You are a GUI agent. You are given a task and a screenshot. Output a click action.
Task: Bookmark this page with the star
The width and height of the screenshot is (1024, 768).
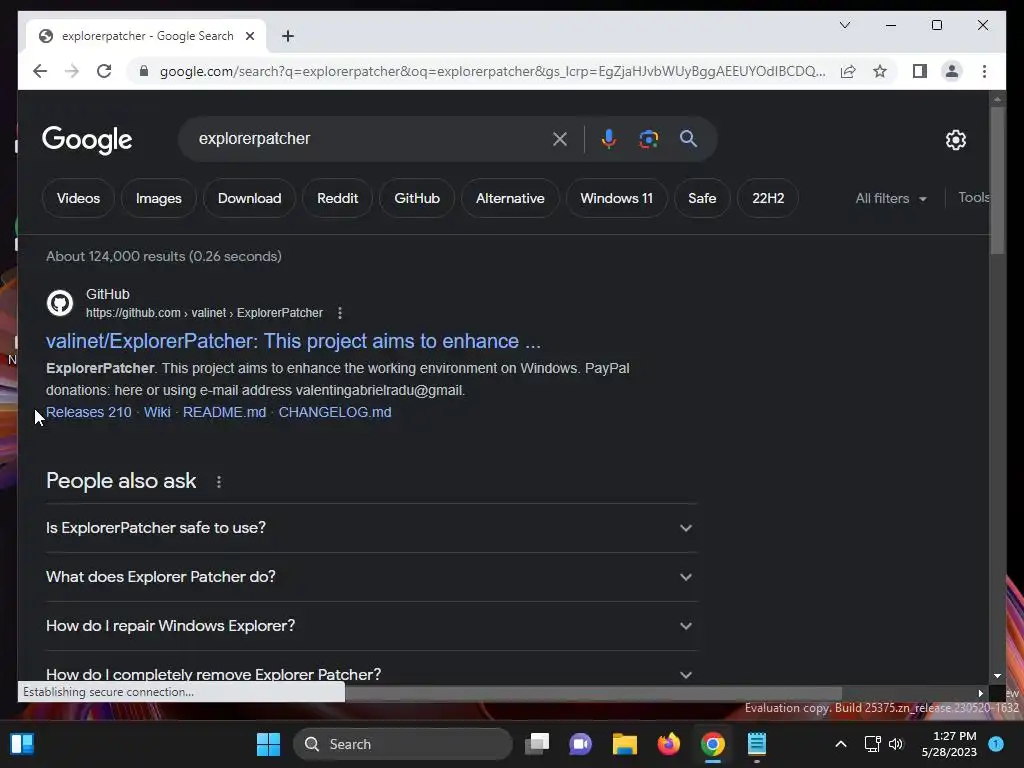point(880,71)
